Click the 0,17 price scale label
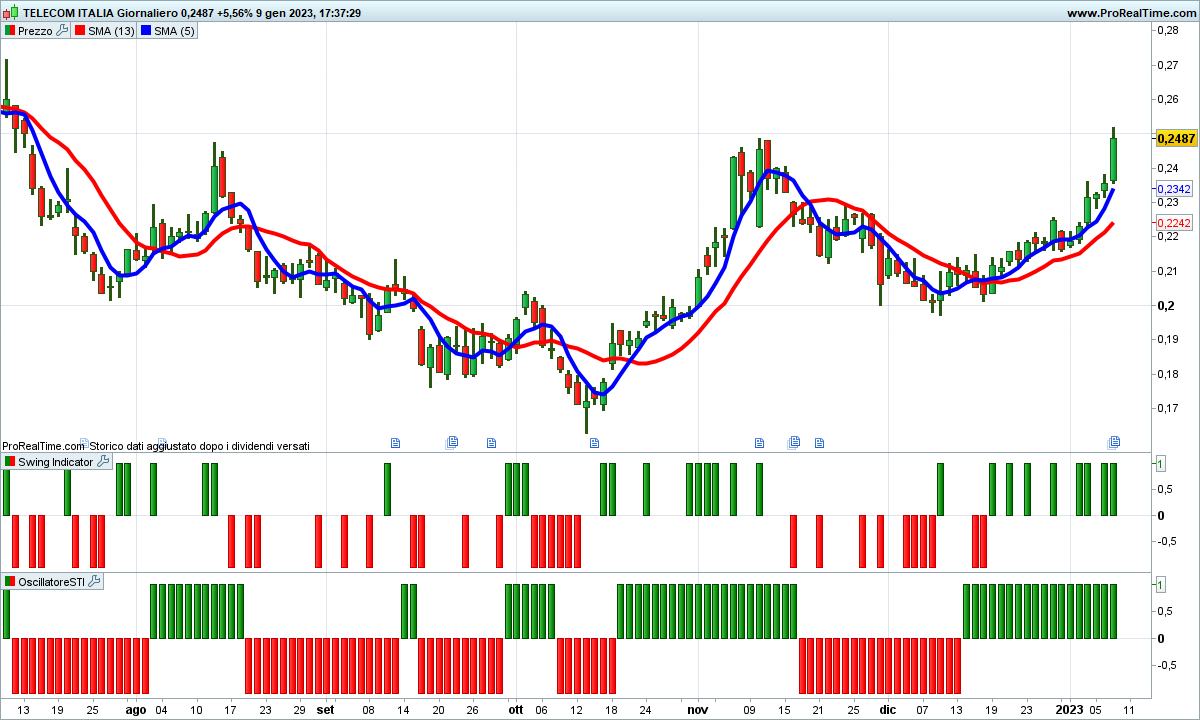The height and width of the screenshot is (720, 1200). (x=1166, y=408)
